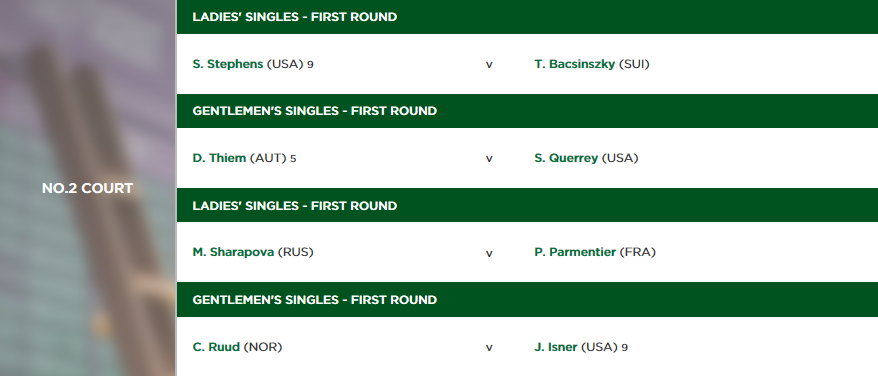Select C. Ruud player link
878x376 pixels.
216,347
